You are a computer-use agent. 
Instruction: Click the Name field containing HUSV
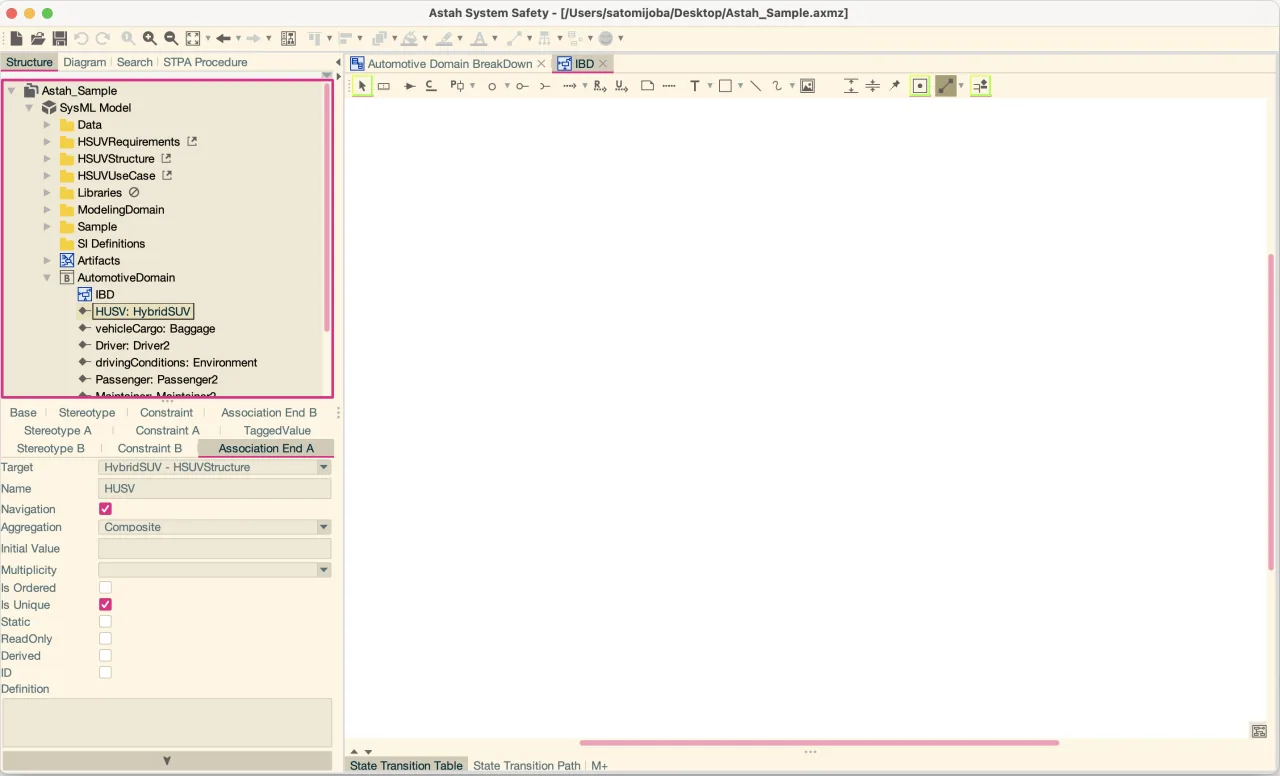(214, 489)
